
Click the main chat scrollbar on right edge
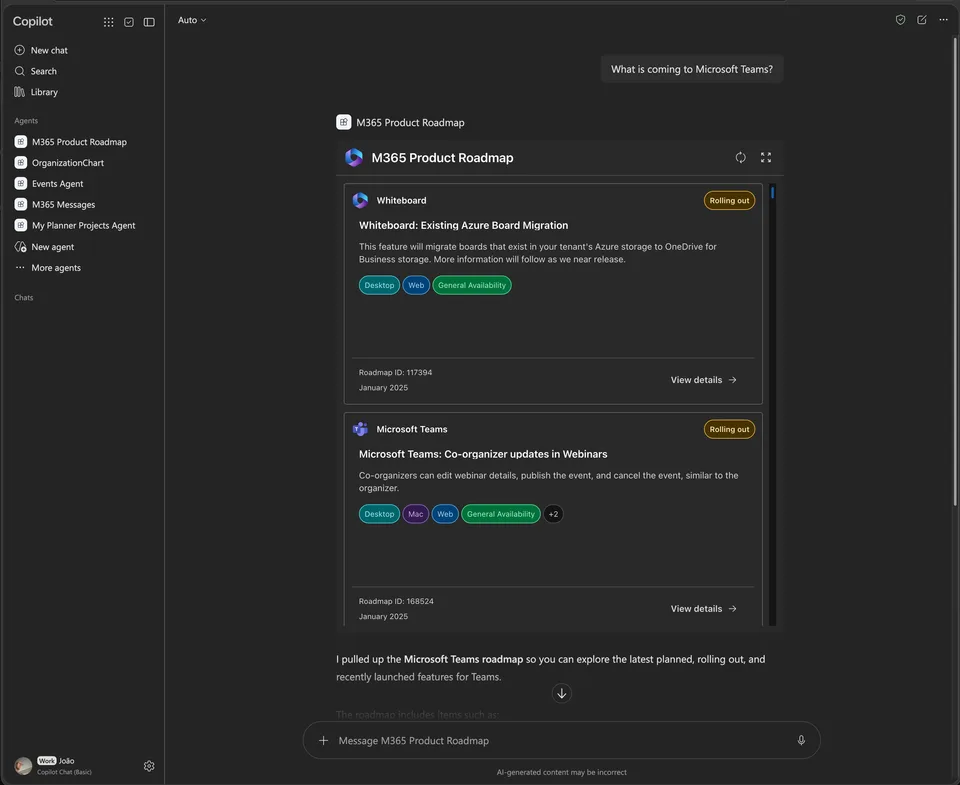[x=955, y=272]
